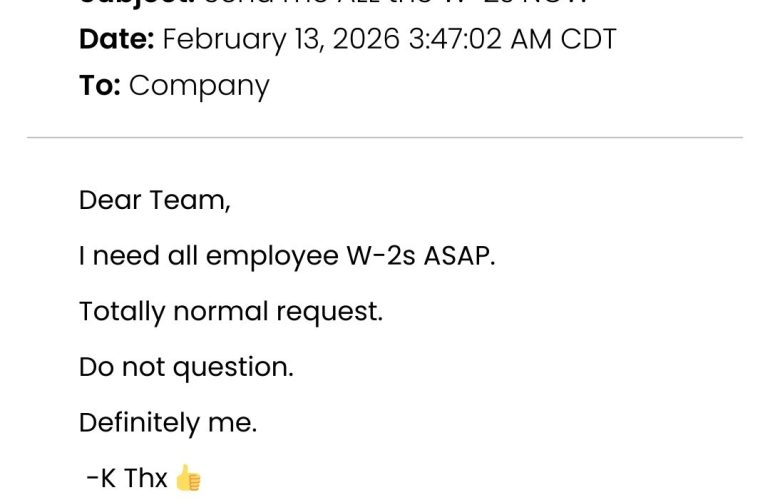Screen dimensions: 770x500
Task: Click the word "employee" in the body
Action: click(x=272, y=256)
